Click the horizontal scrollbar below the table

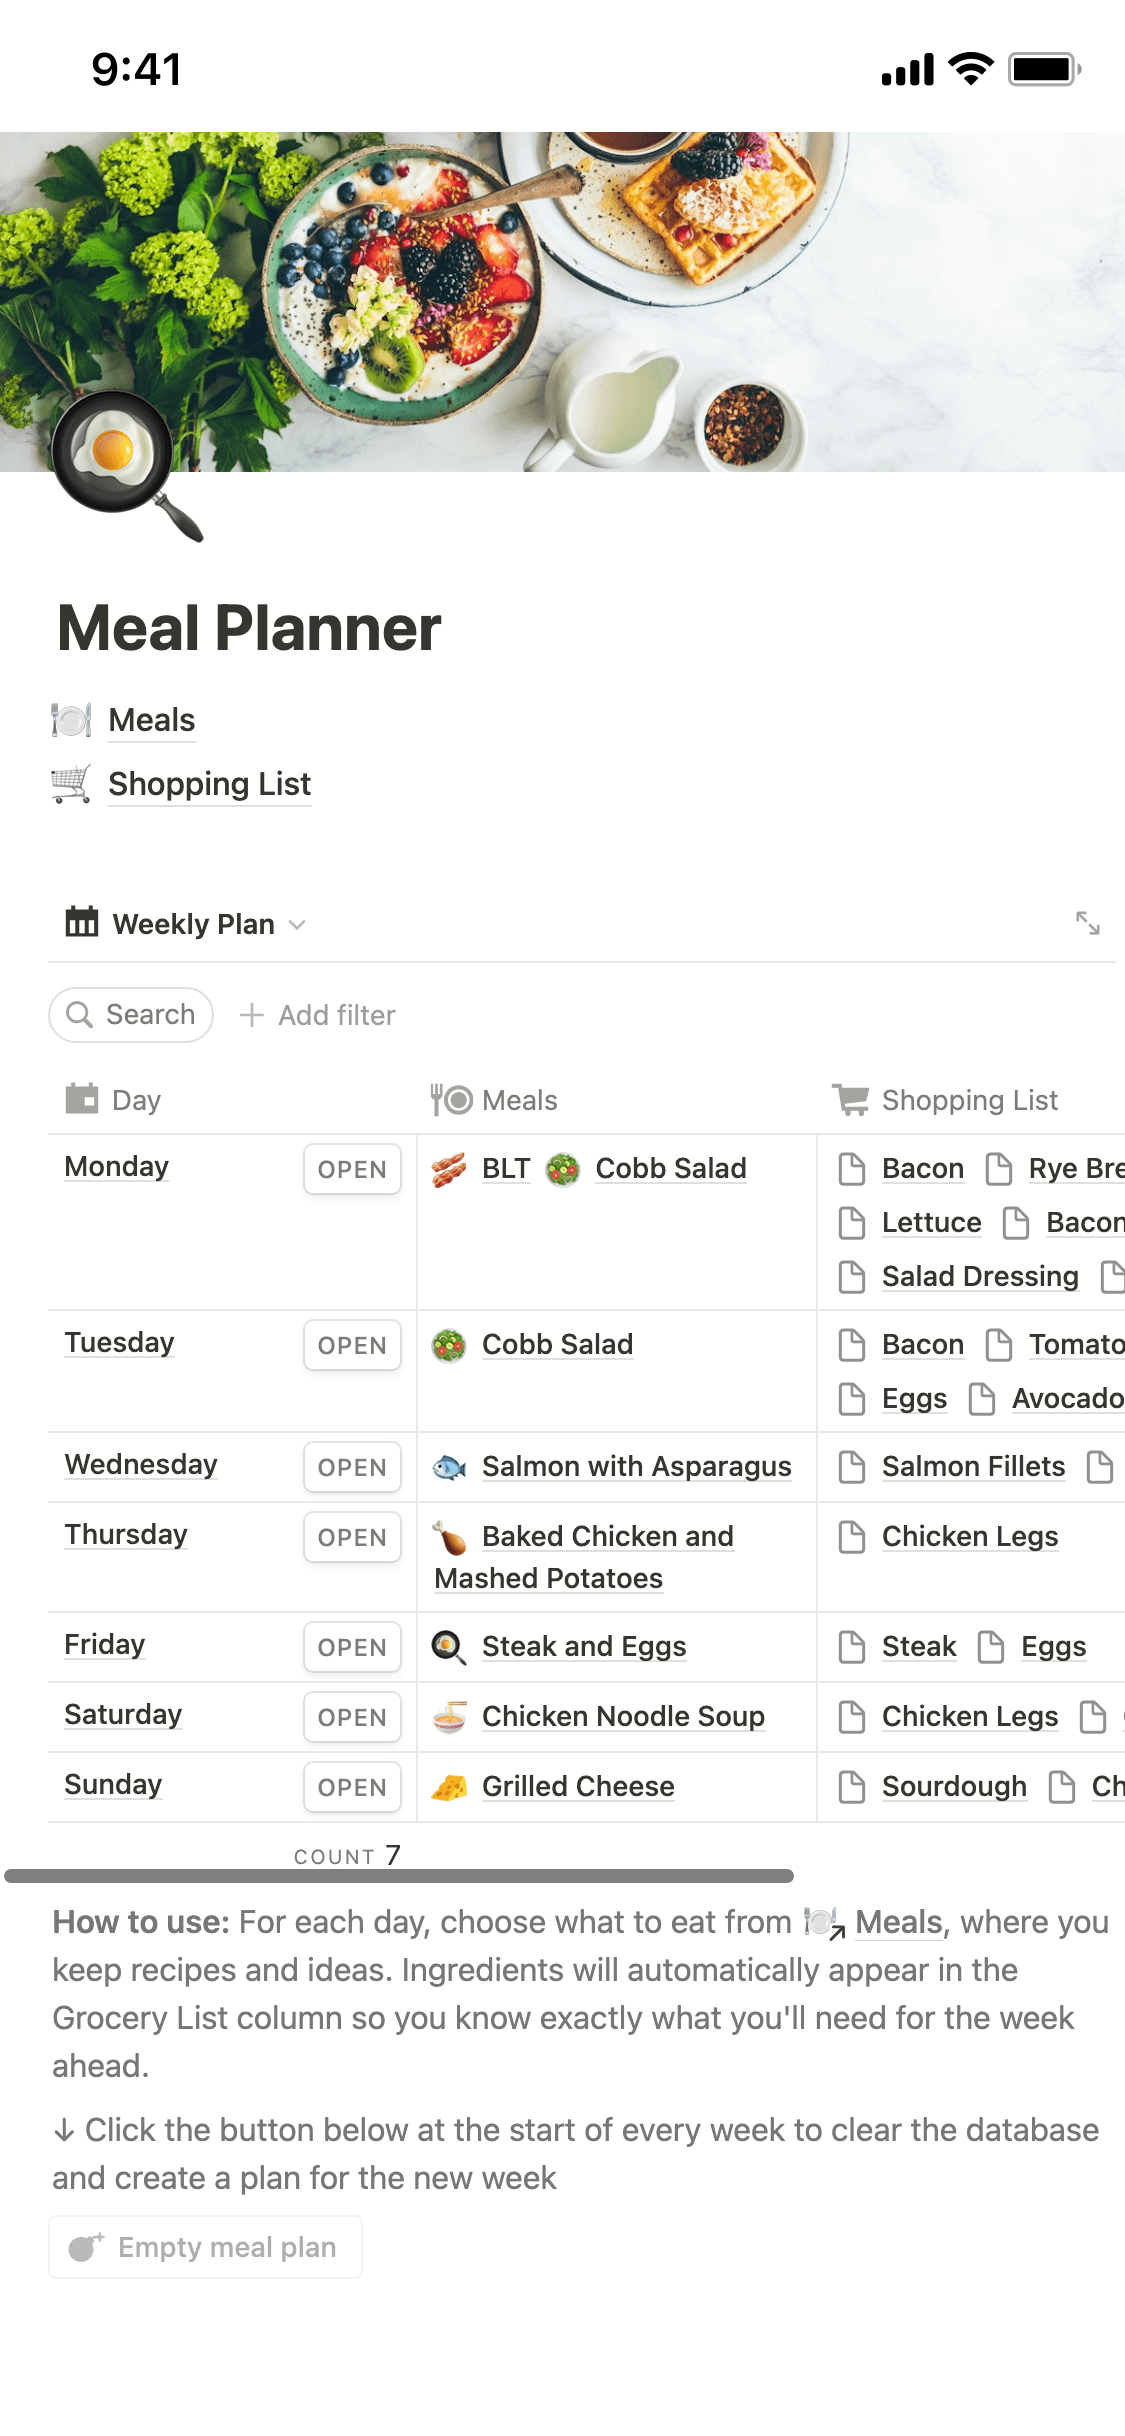click(399, 1876)
